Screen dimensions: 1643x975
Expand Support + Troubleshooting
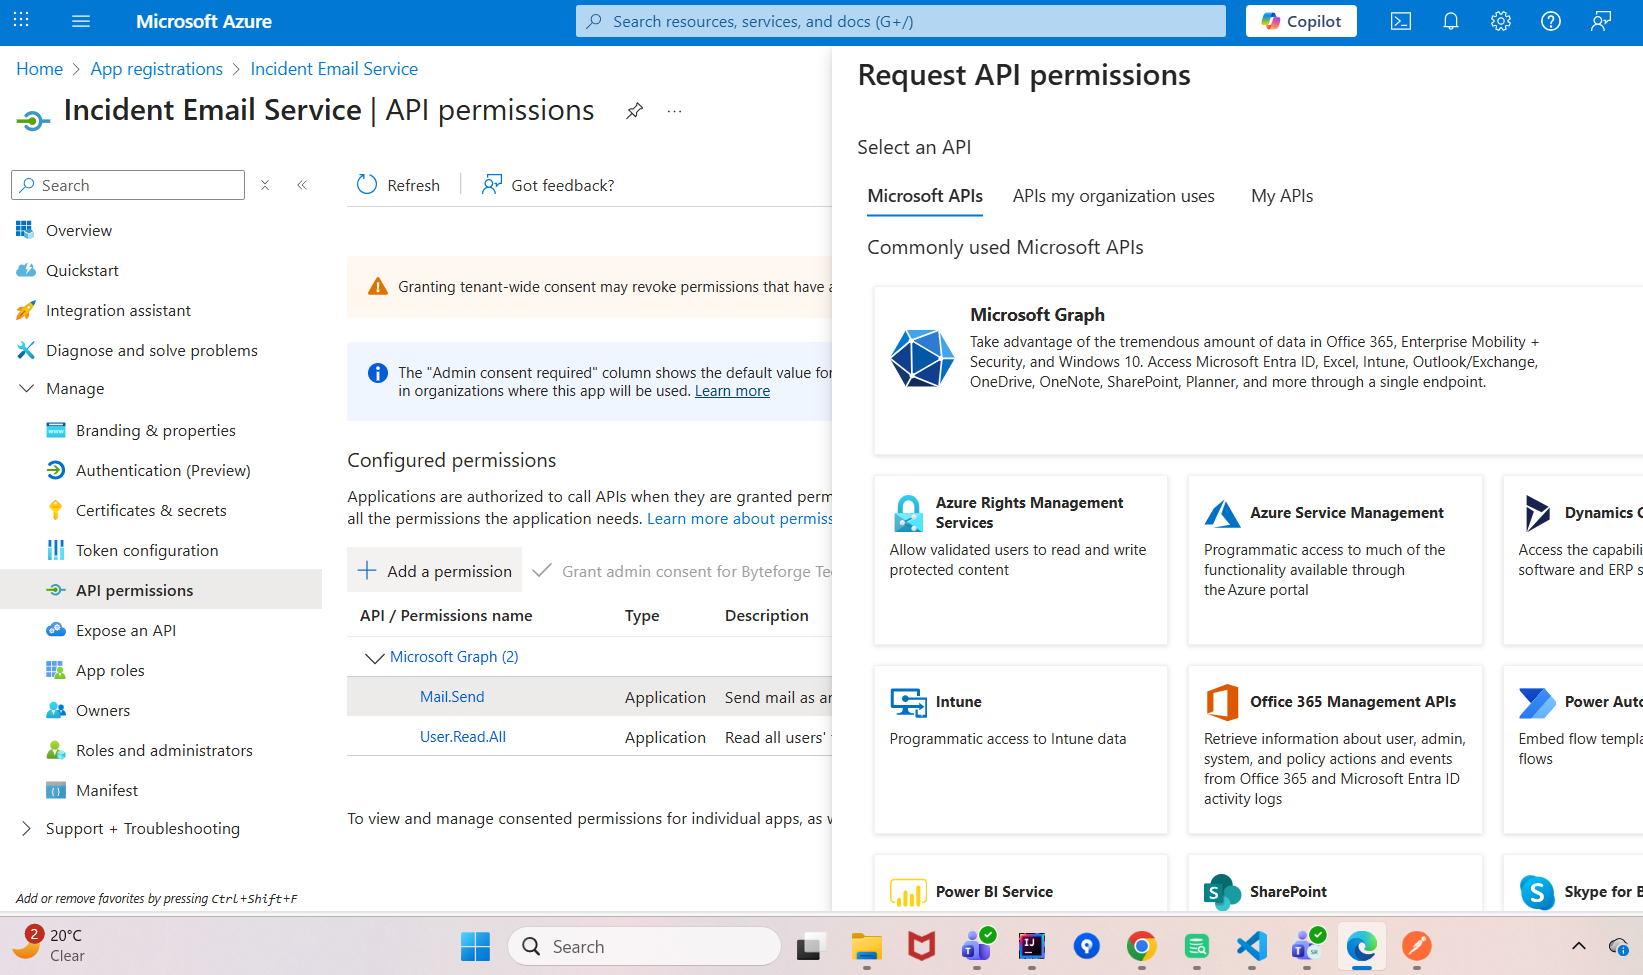point(27,828)
